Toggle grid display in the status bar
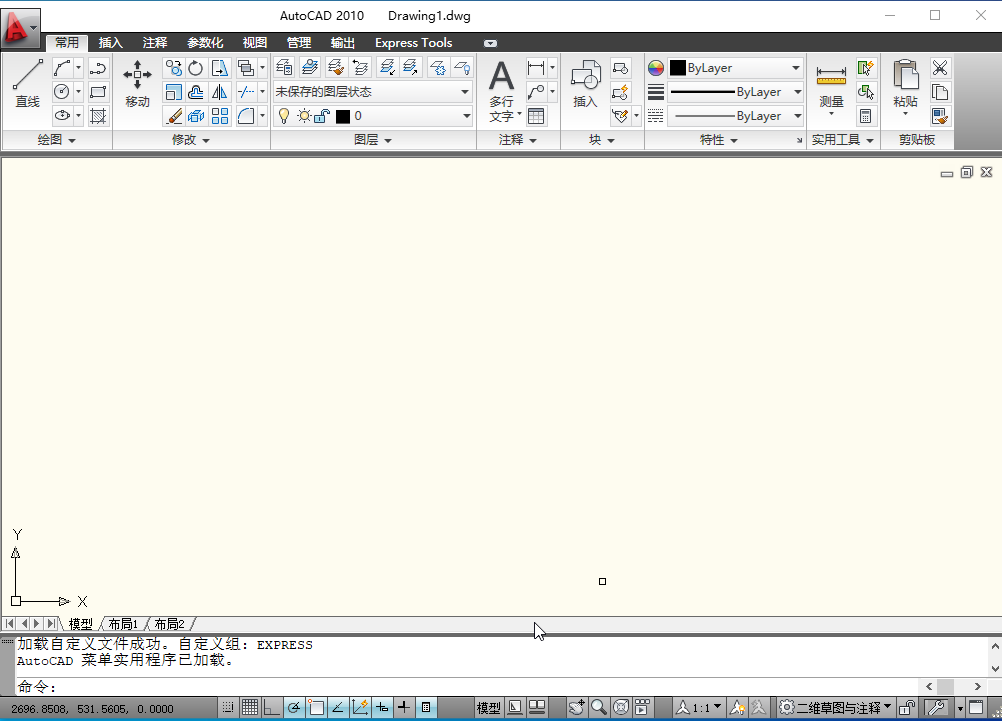This screenshot has height=721, width=1002. point(248,707)
